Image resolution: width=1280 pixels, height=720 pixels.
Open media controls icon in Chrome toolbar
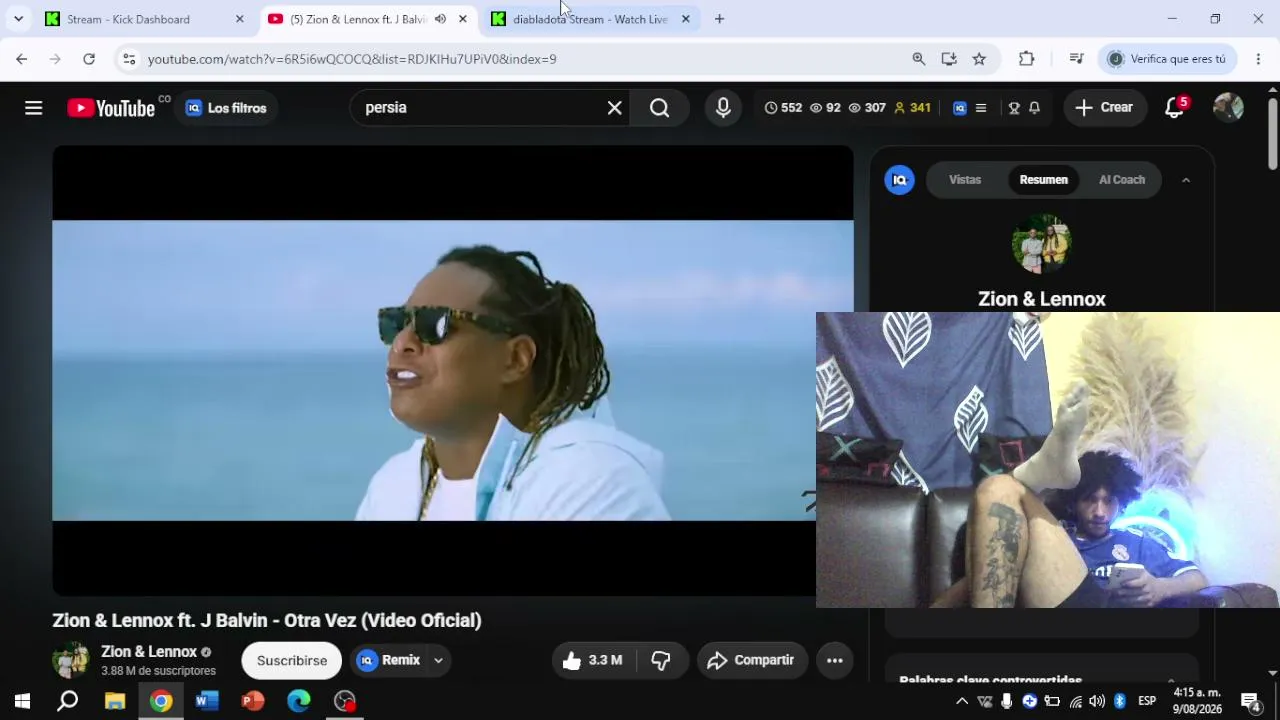coord(1076,59)
